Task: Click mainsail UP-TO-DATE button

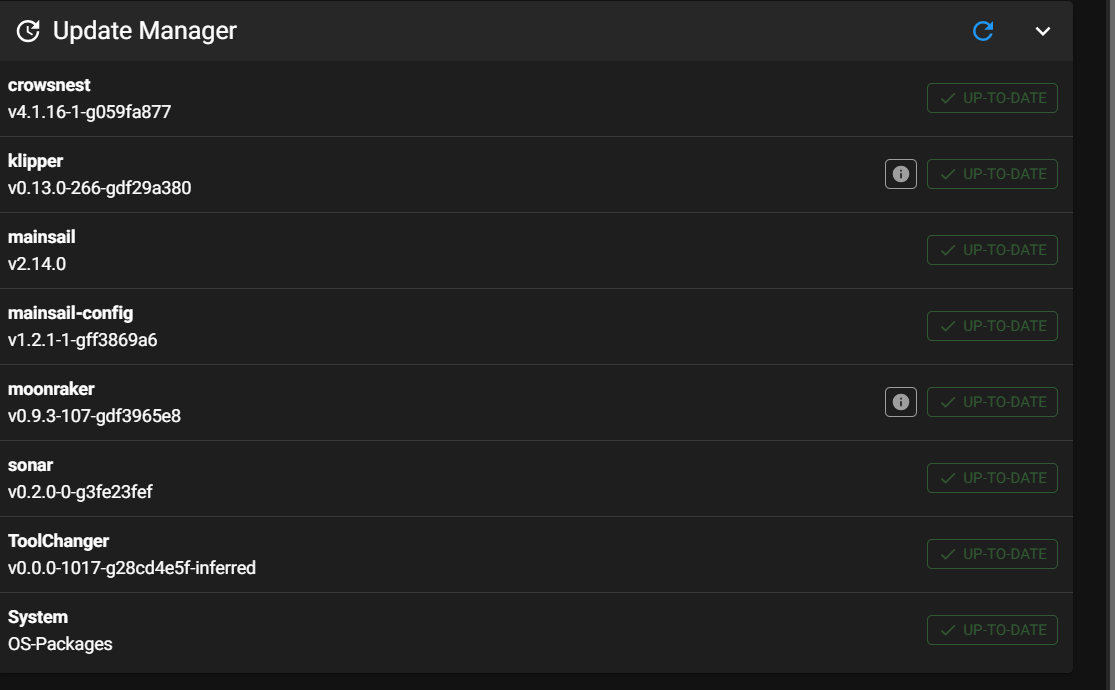Action: click(992, 250)
